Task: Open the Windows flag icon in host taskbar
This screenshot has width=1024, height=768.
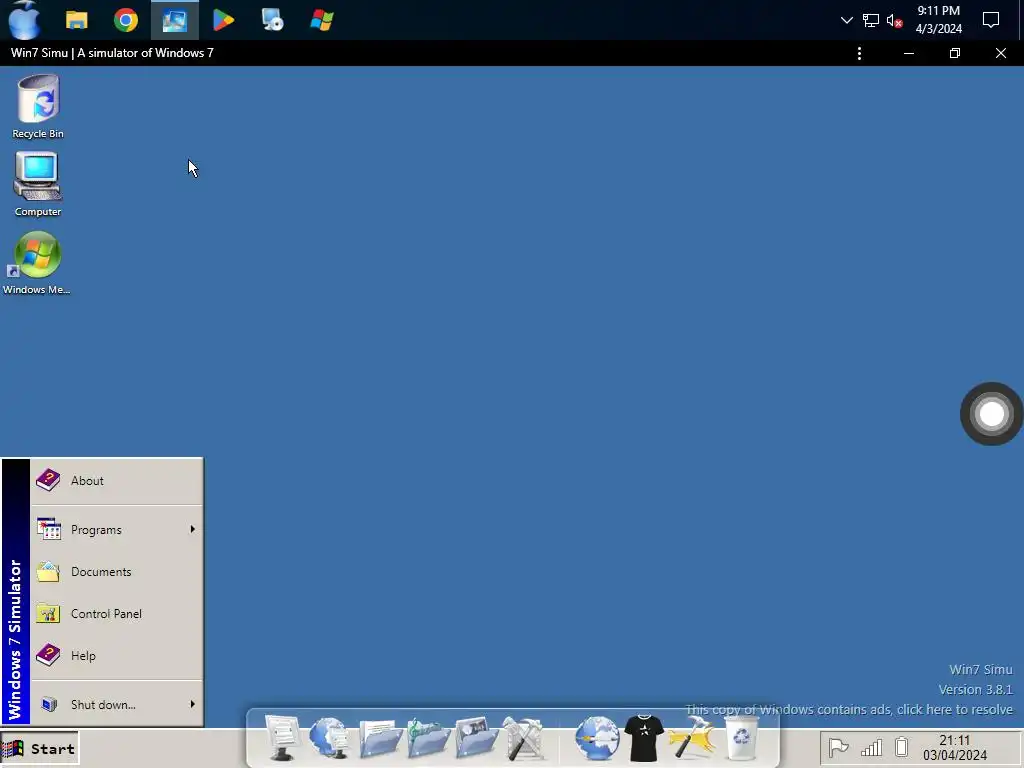Action: (x=321, y=20)
